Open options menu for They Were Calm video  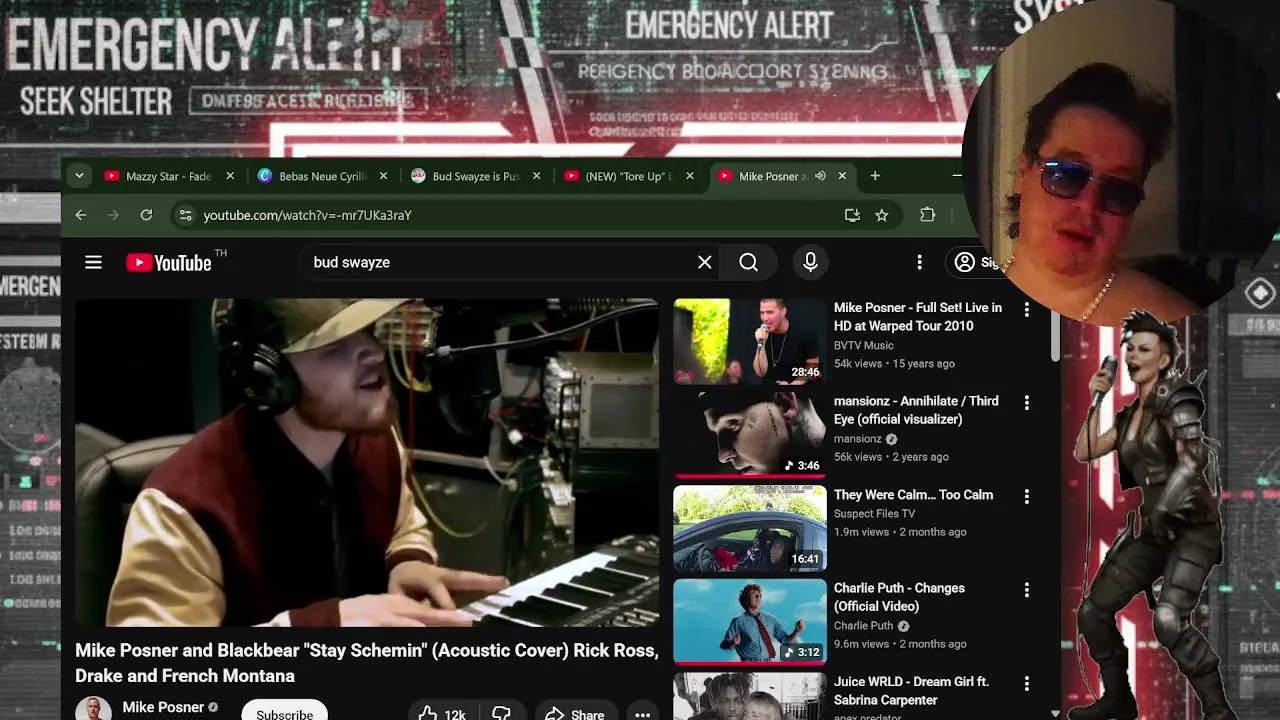point(1026,497)
